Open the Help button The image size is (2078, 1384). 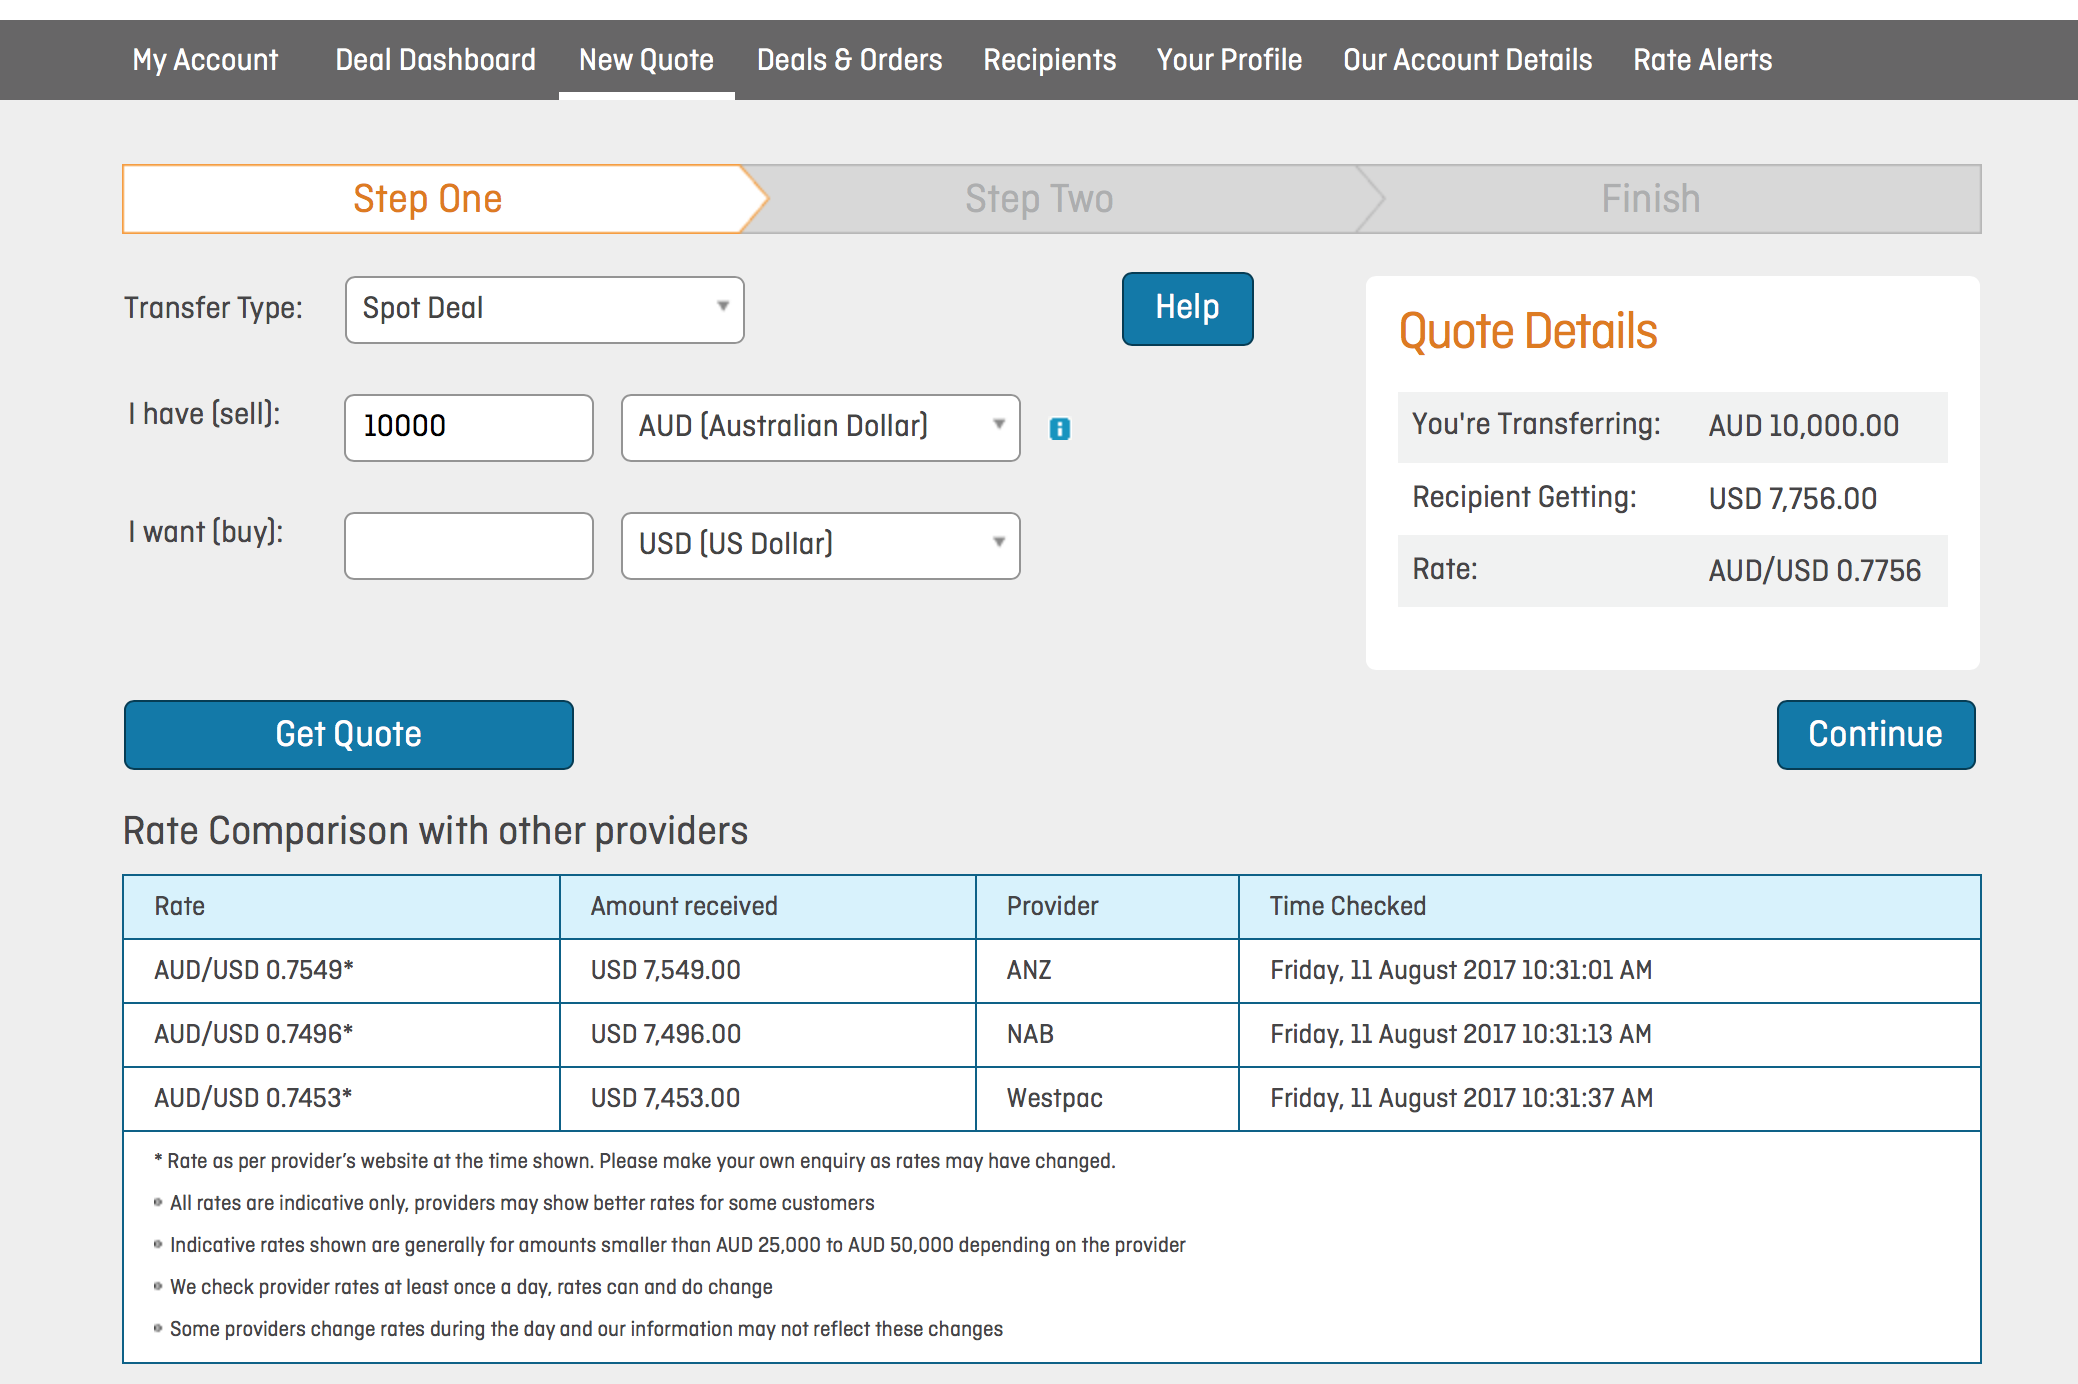click(1188, 308)
